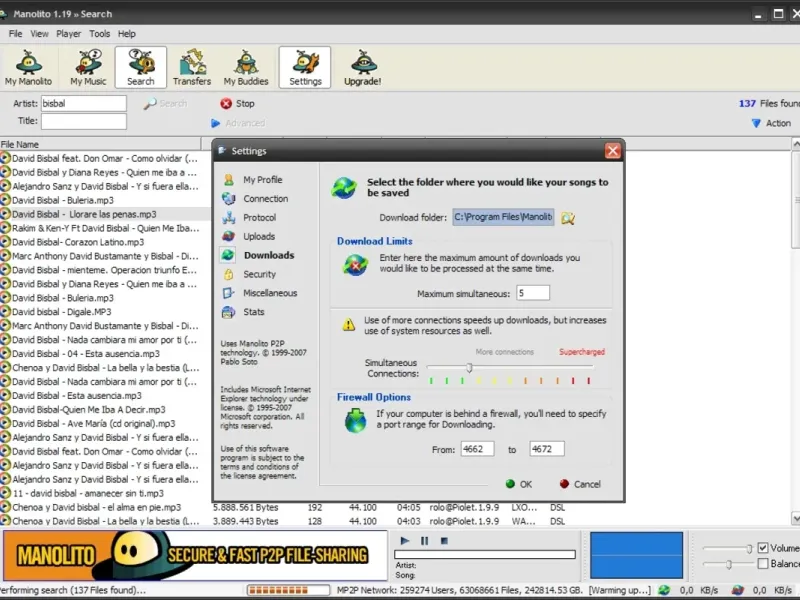Click the results list scroll down arrow
This screenshot has height=600, width=800.
click(x=795, y=518)
